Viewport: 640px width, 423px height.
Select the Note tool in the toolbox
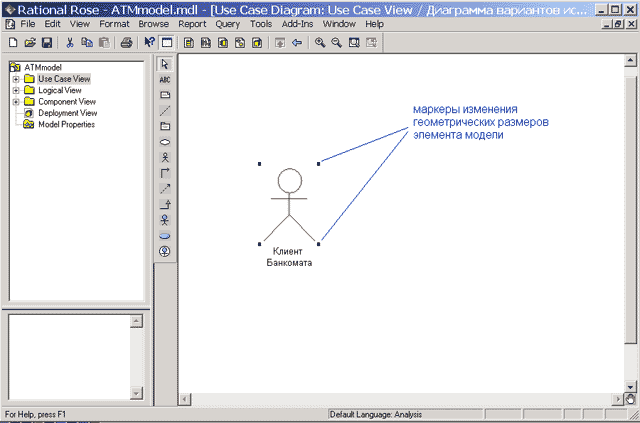point(165,95)
